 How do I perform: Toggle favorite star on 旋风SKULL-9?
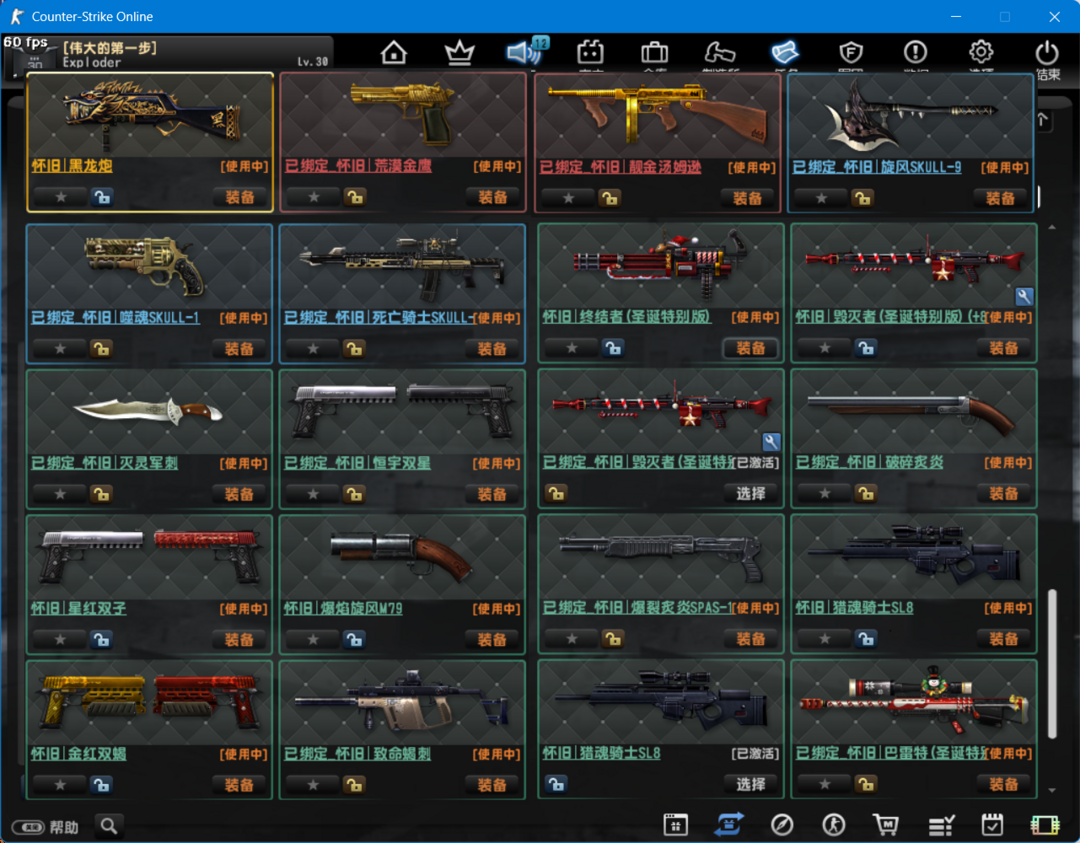(821, 198)
